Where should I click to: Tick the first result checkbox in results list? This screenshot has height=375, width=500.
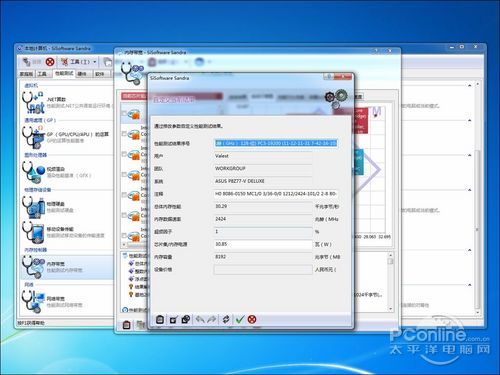coord(124,113)
